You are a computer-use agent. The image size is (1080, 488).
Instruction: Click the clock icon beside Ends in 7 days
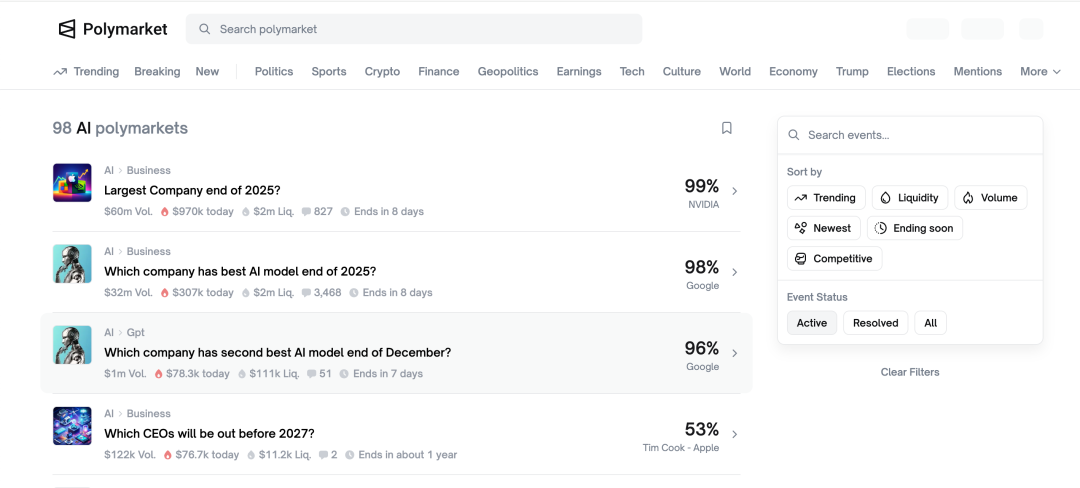coord(344,374)
